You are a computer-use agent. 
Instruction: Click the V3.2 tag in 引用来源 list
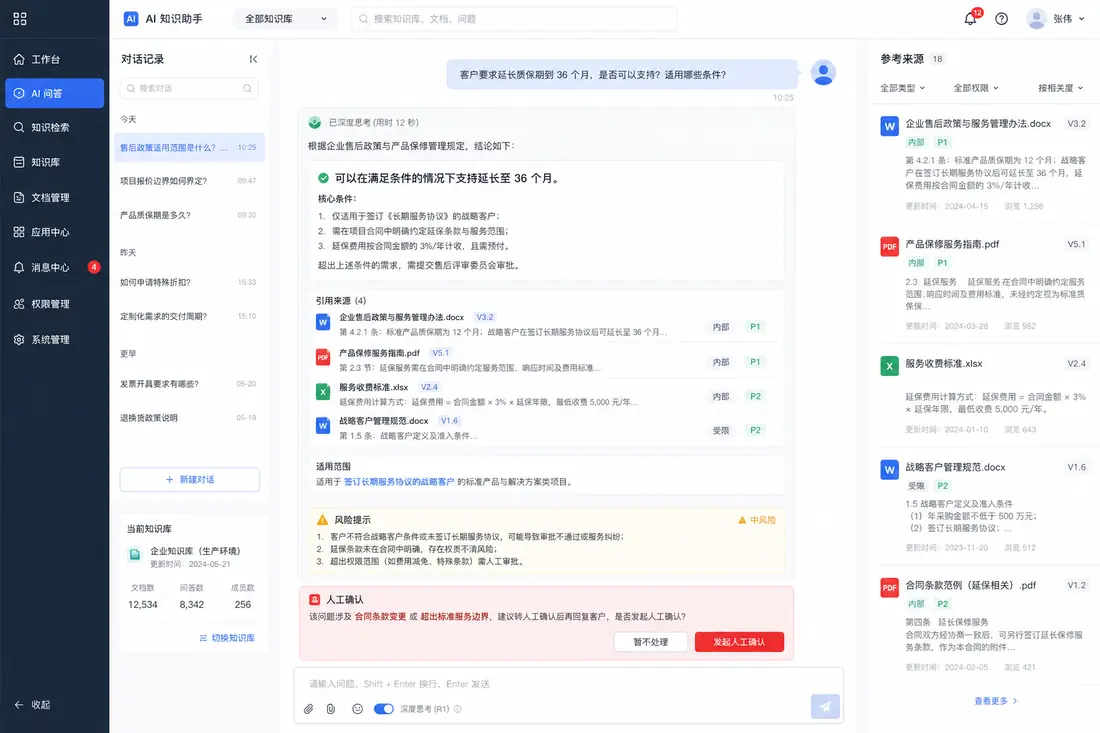point(485,317)
